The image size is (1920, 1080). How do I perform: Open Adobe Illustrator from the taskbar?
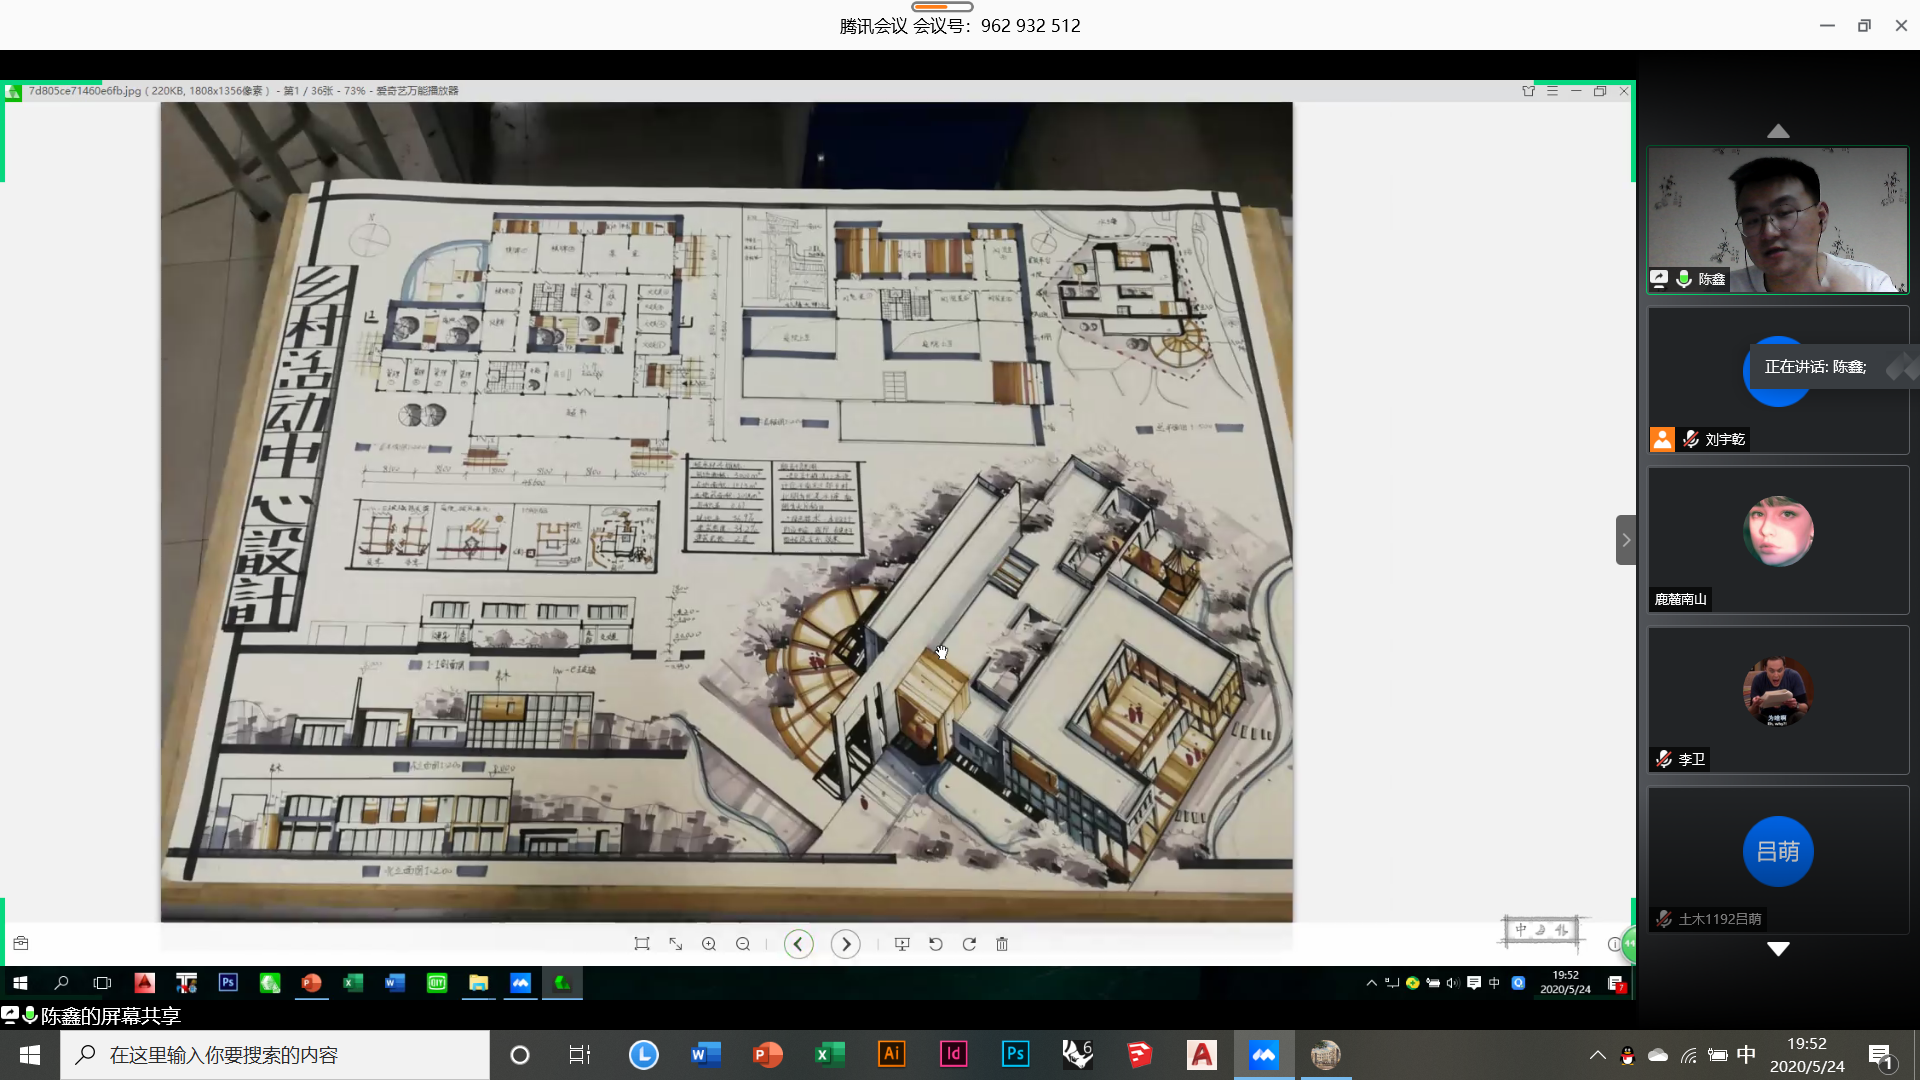point(891,1054)
